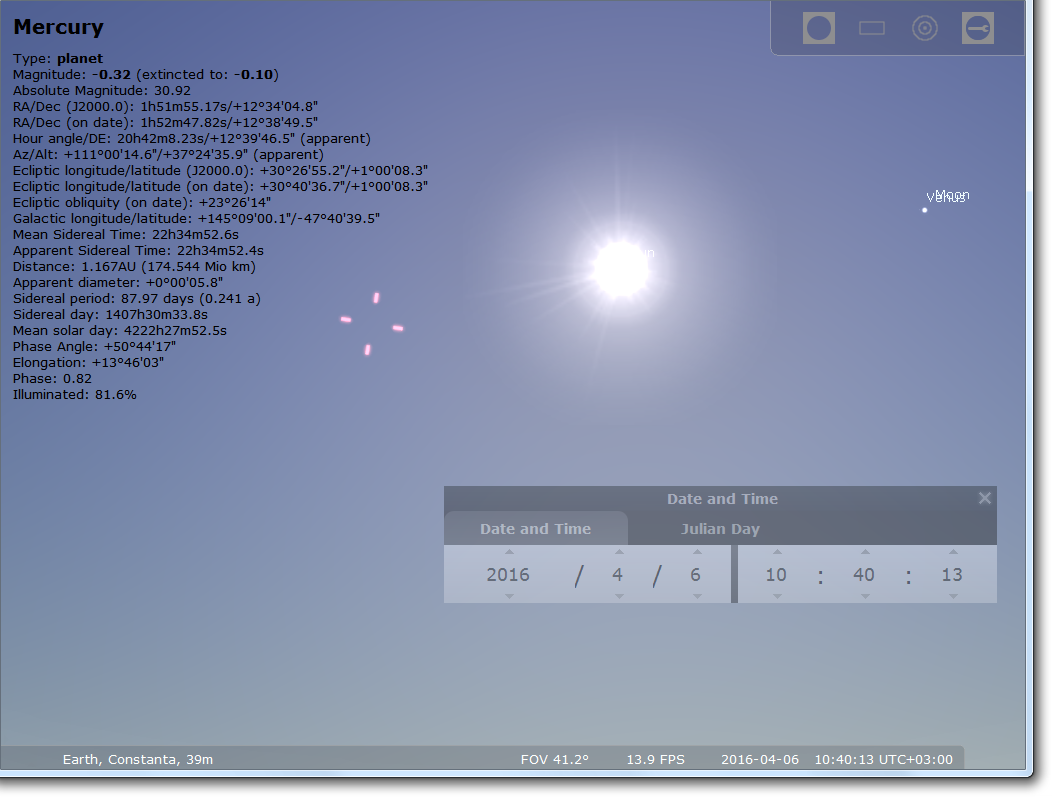Screen dimensions: 1052x797
Task: Toggle the ocular view icon
Action: pyautogui.click(x=818, y=28)
